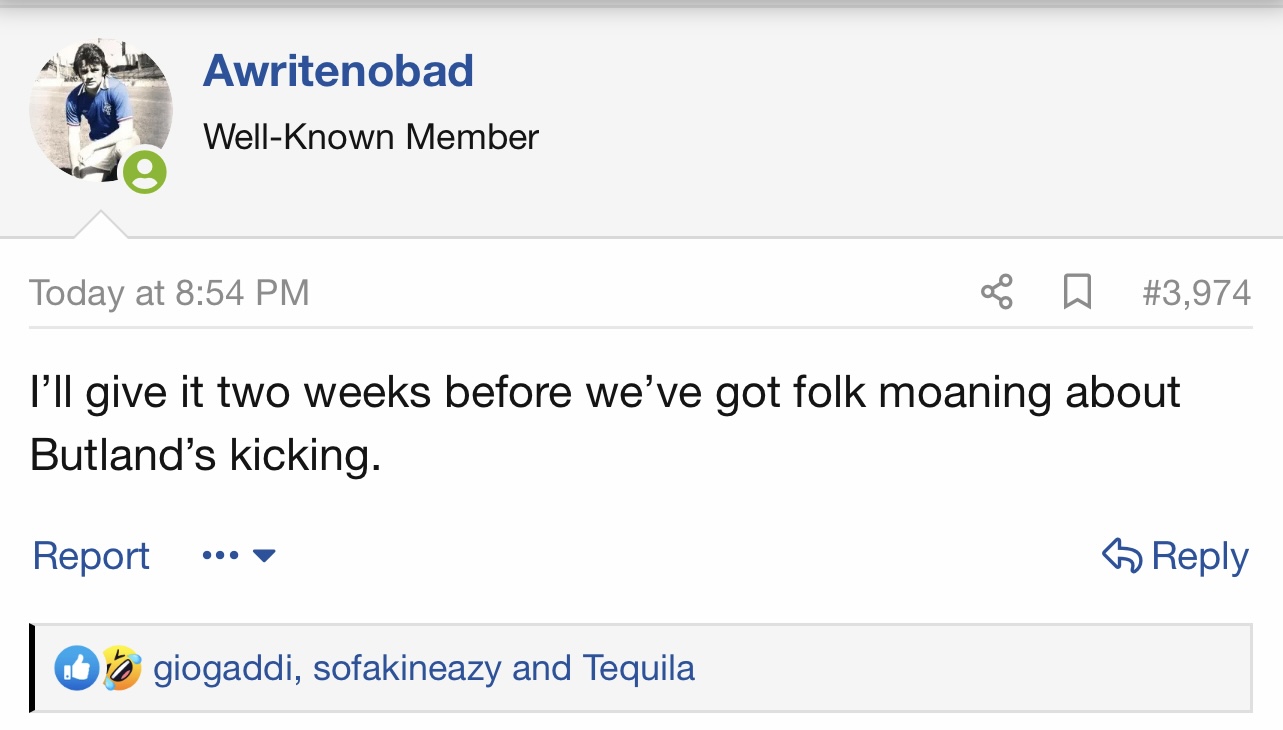Screen dimensions: 1283x730
Task: Click the "Well-Known Member" user title
Action: click(371, 136)
